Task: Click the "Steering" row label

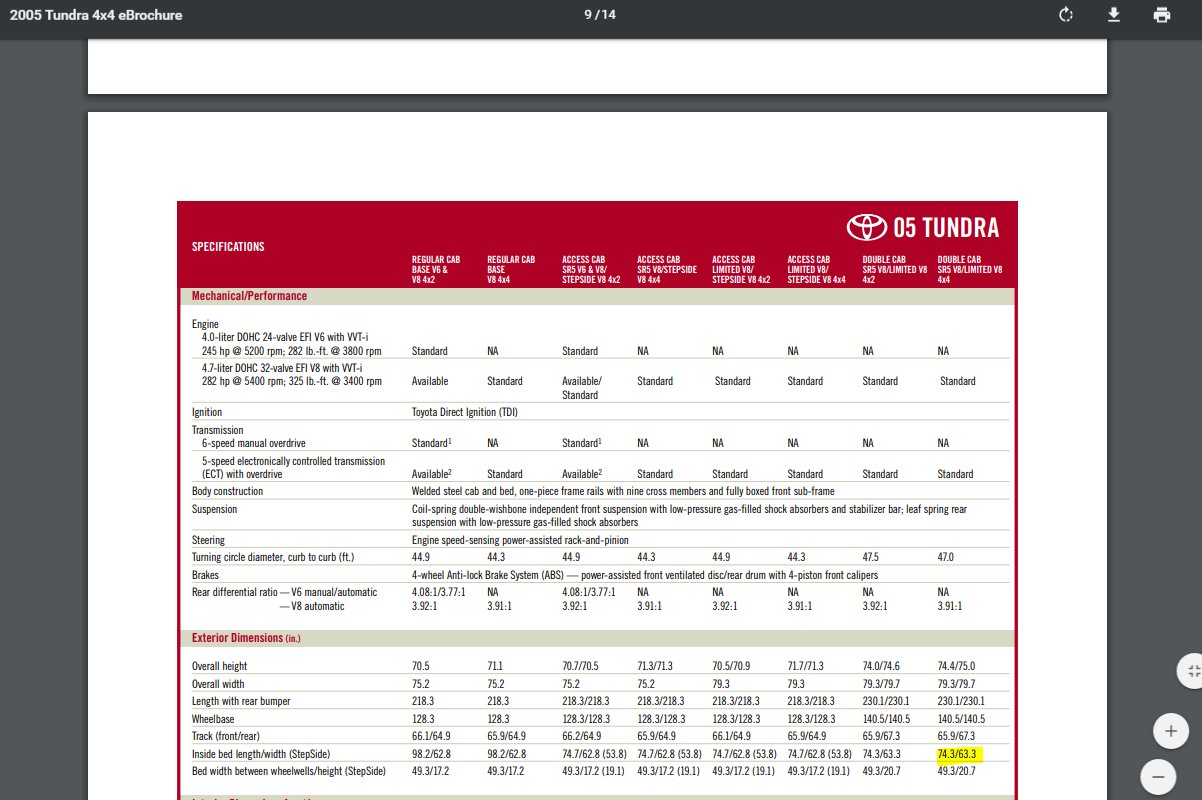Action: (208, 540)
